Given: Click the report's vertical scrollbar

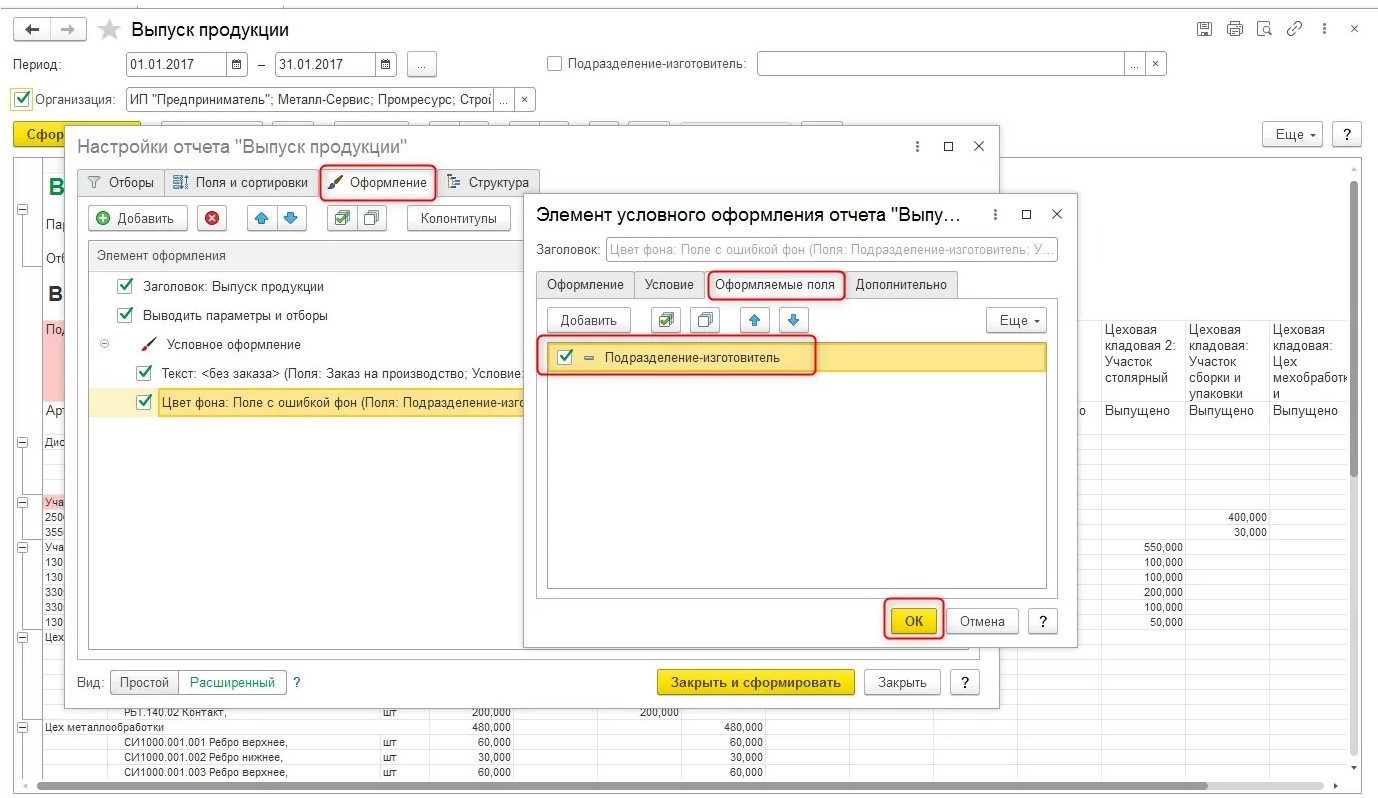Looking at the screenshot, I should point(1353,330).
